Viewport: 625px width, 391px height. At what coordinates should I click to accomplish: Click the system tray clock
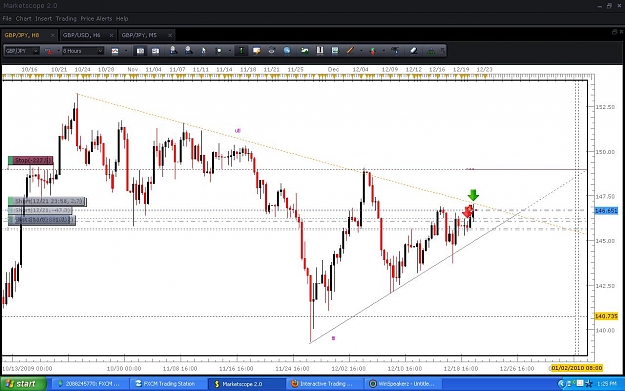click(607, 384)
